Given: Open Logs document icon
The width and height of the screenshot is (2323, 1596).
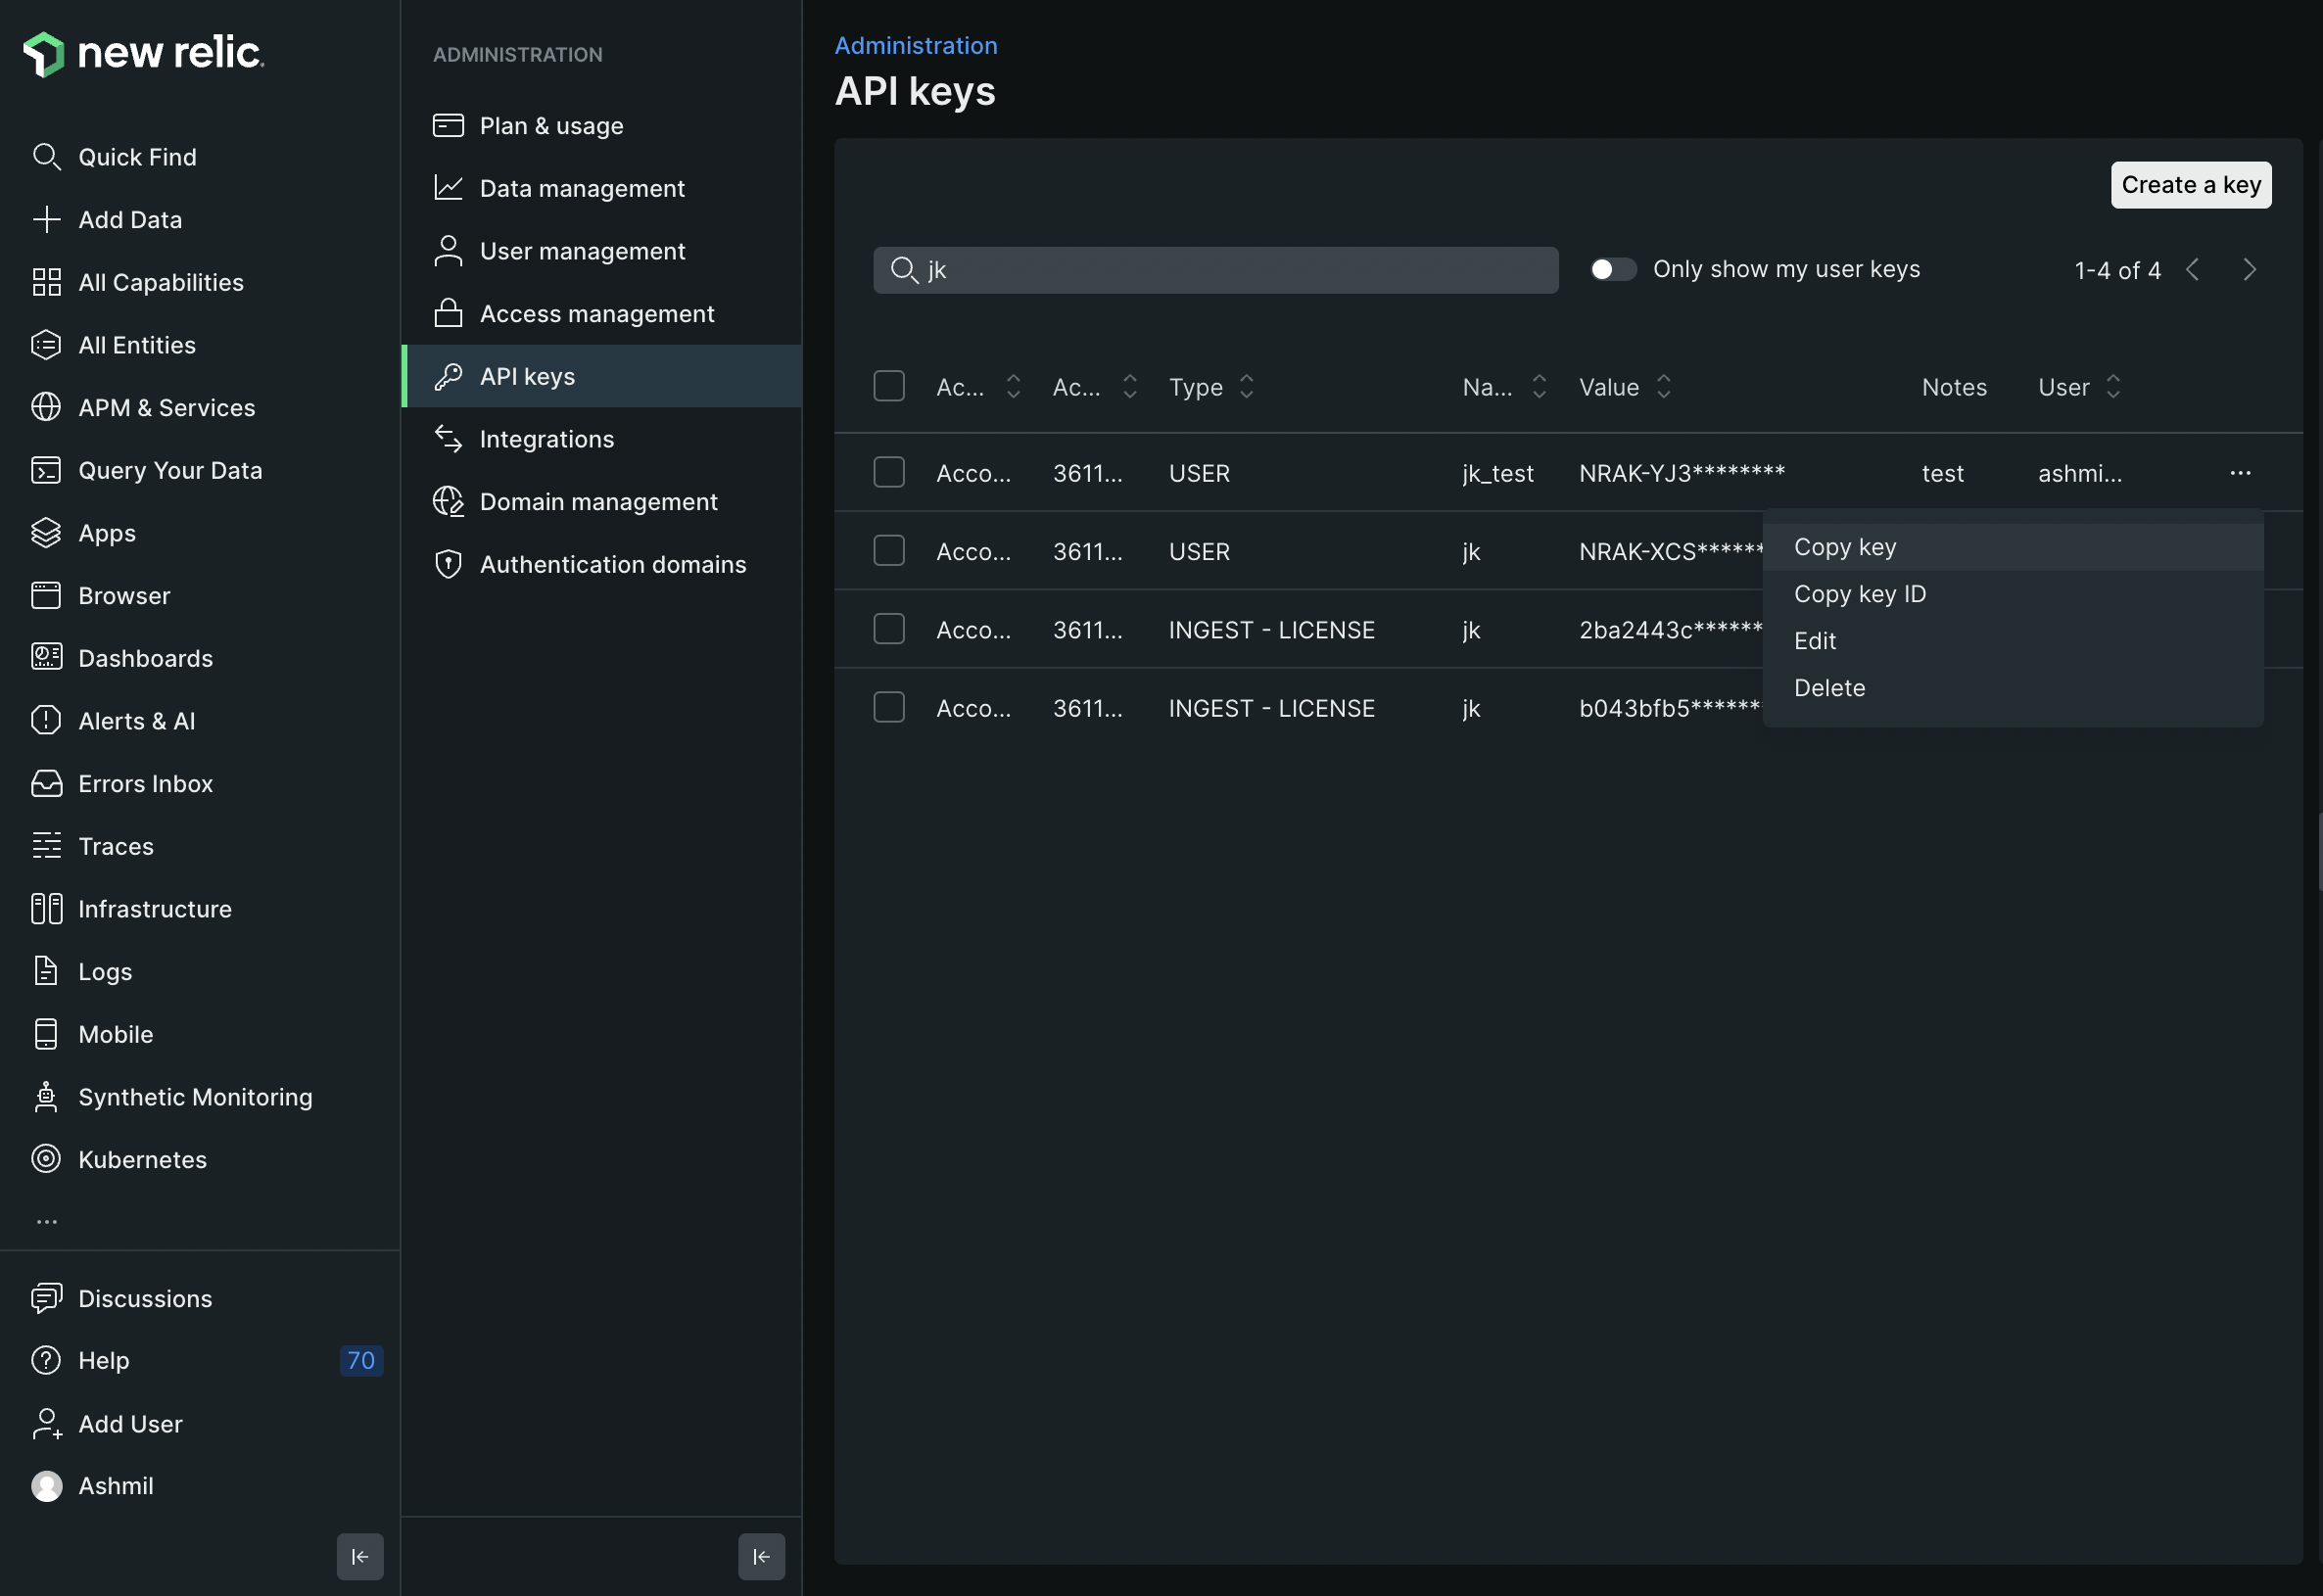Looking at the screenshot, I should (46, 972).
